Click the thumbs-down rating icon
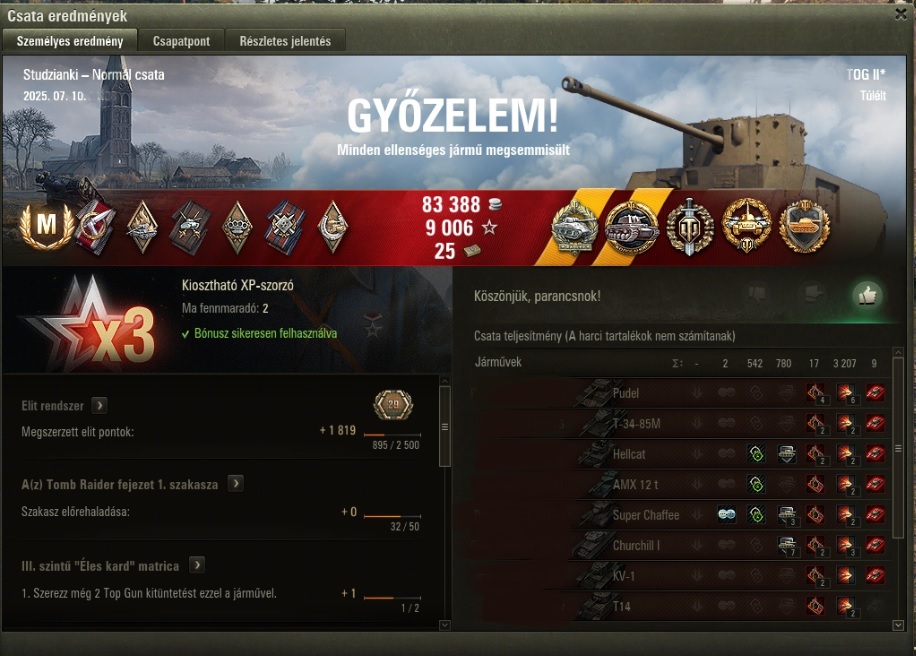The height and width of the screenshot is (656, 916). (x=757, y=294)
